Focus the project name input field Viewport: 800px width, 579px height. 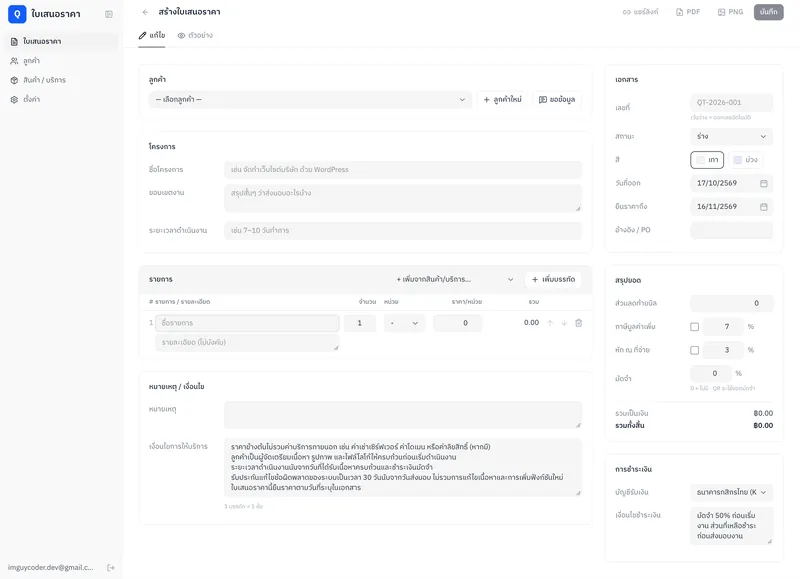403,169
